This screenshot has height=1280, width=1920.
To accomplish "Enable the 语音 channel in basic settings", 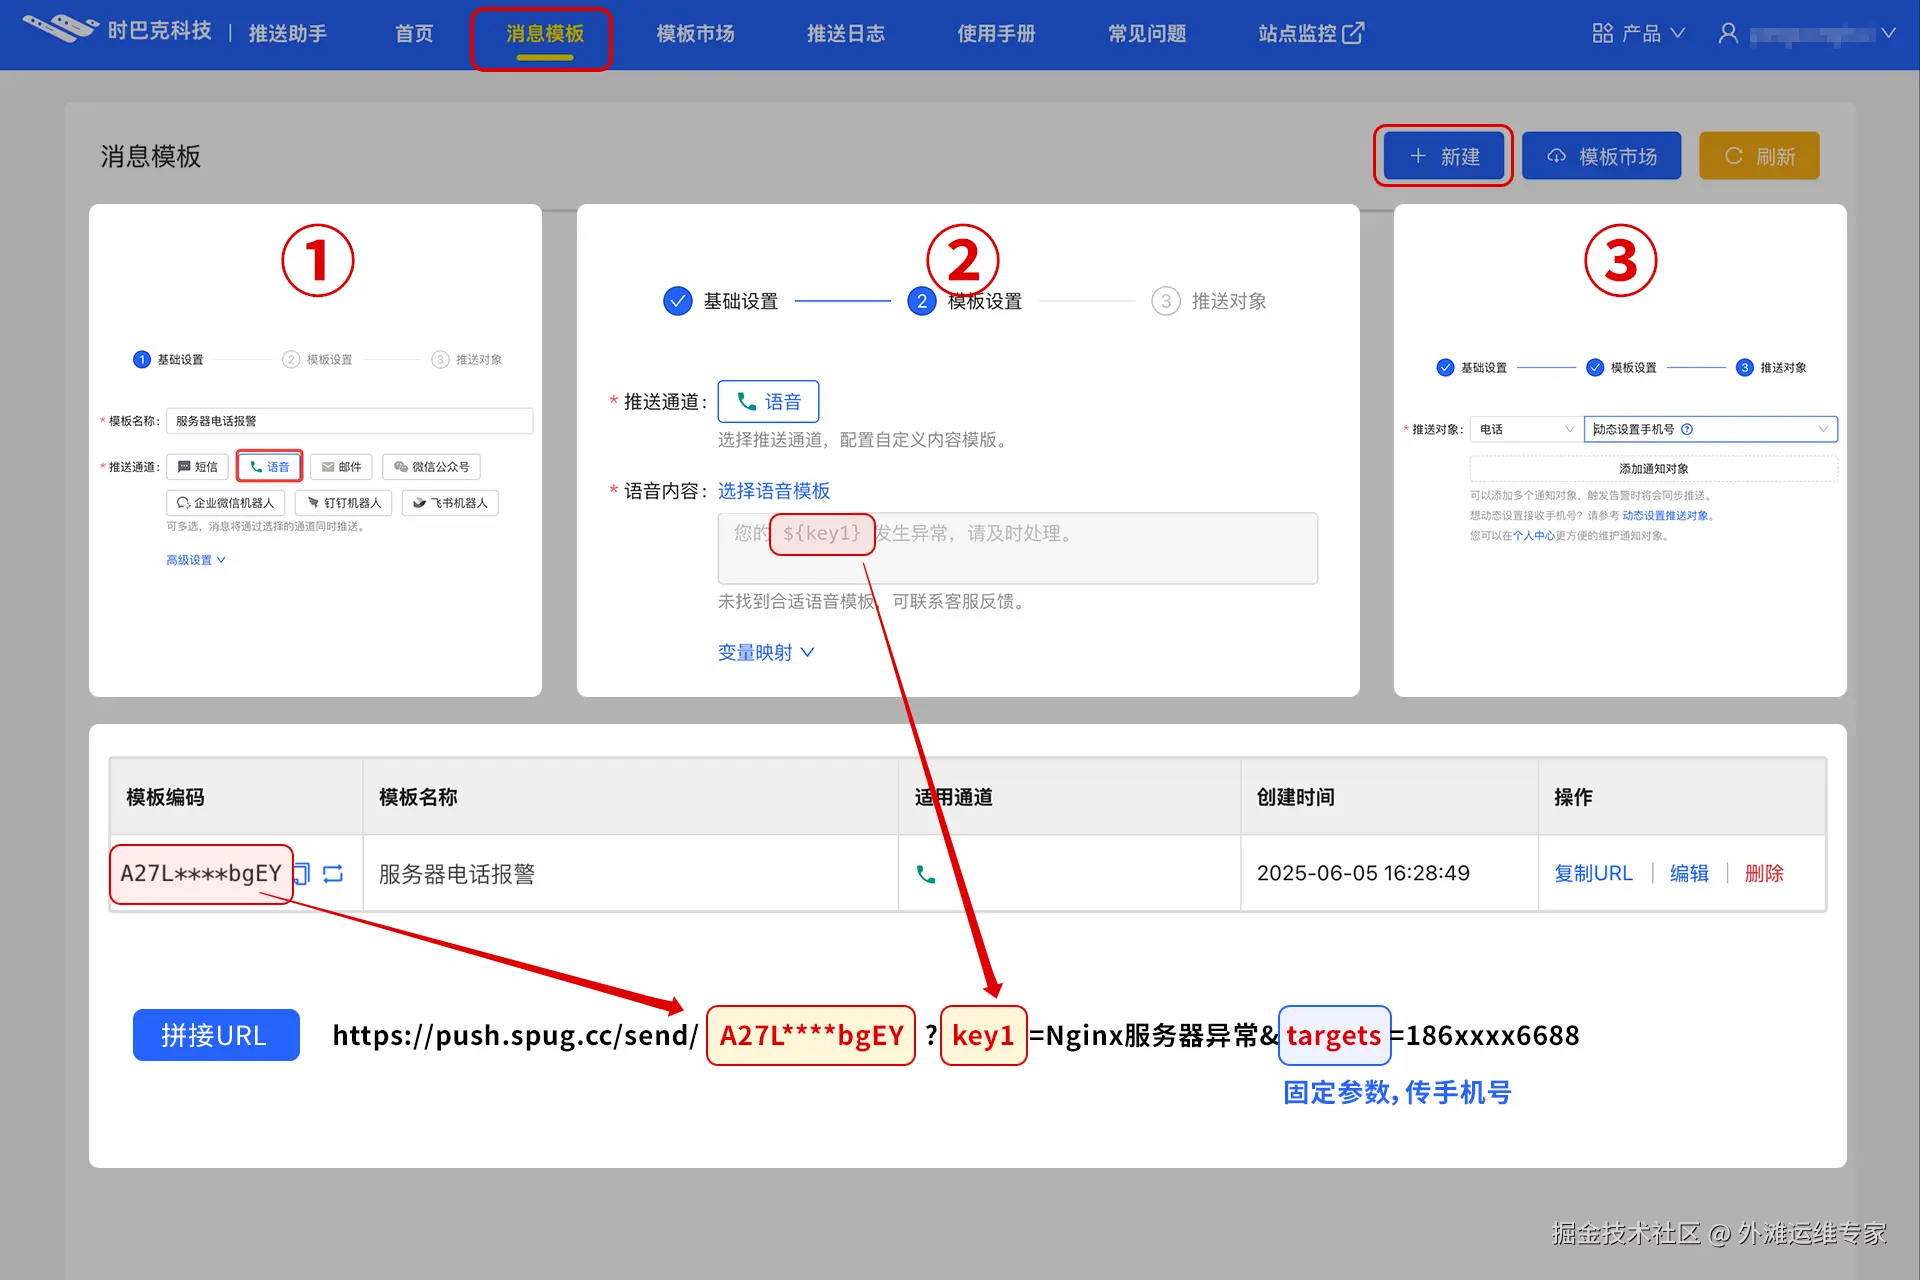I will click(269, 466).
